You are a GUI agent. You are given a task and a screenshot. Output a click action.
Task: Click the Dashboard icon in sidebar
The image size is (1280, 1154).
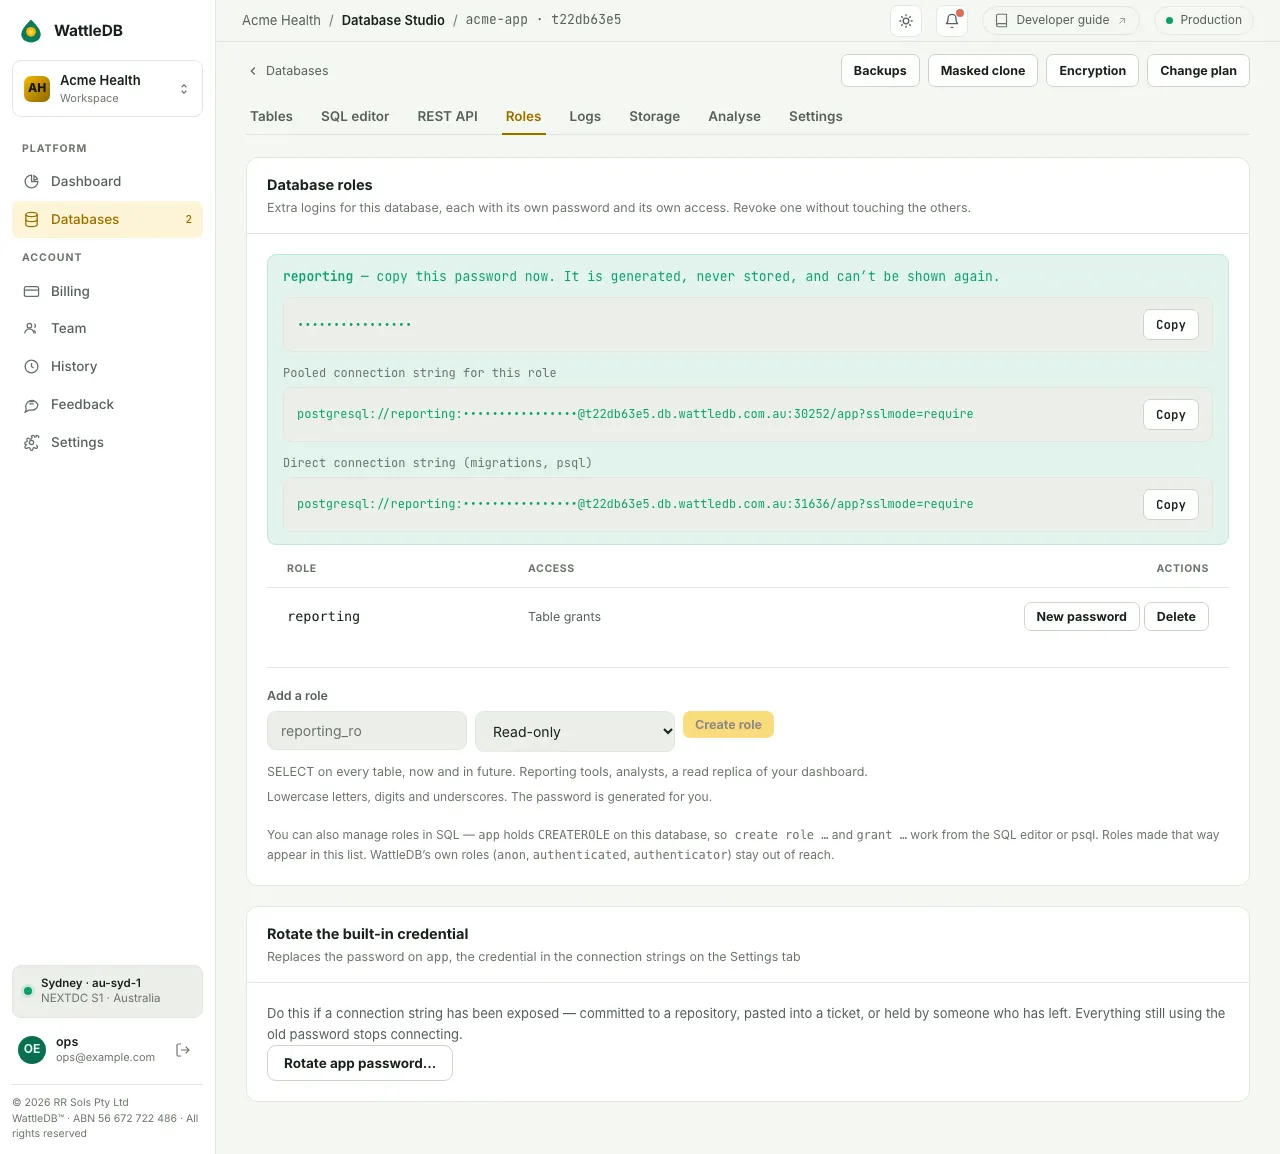[x=31, y=181]
